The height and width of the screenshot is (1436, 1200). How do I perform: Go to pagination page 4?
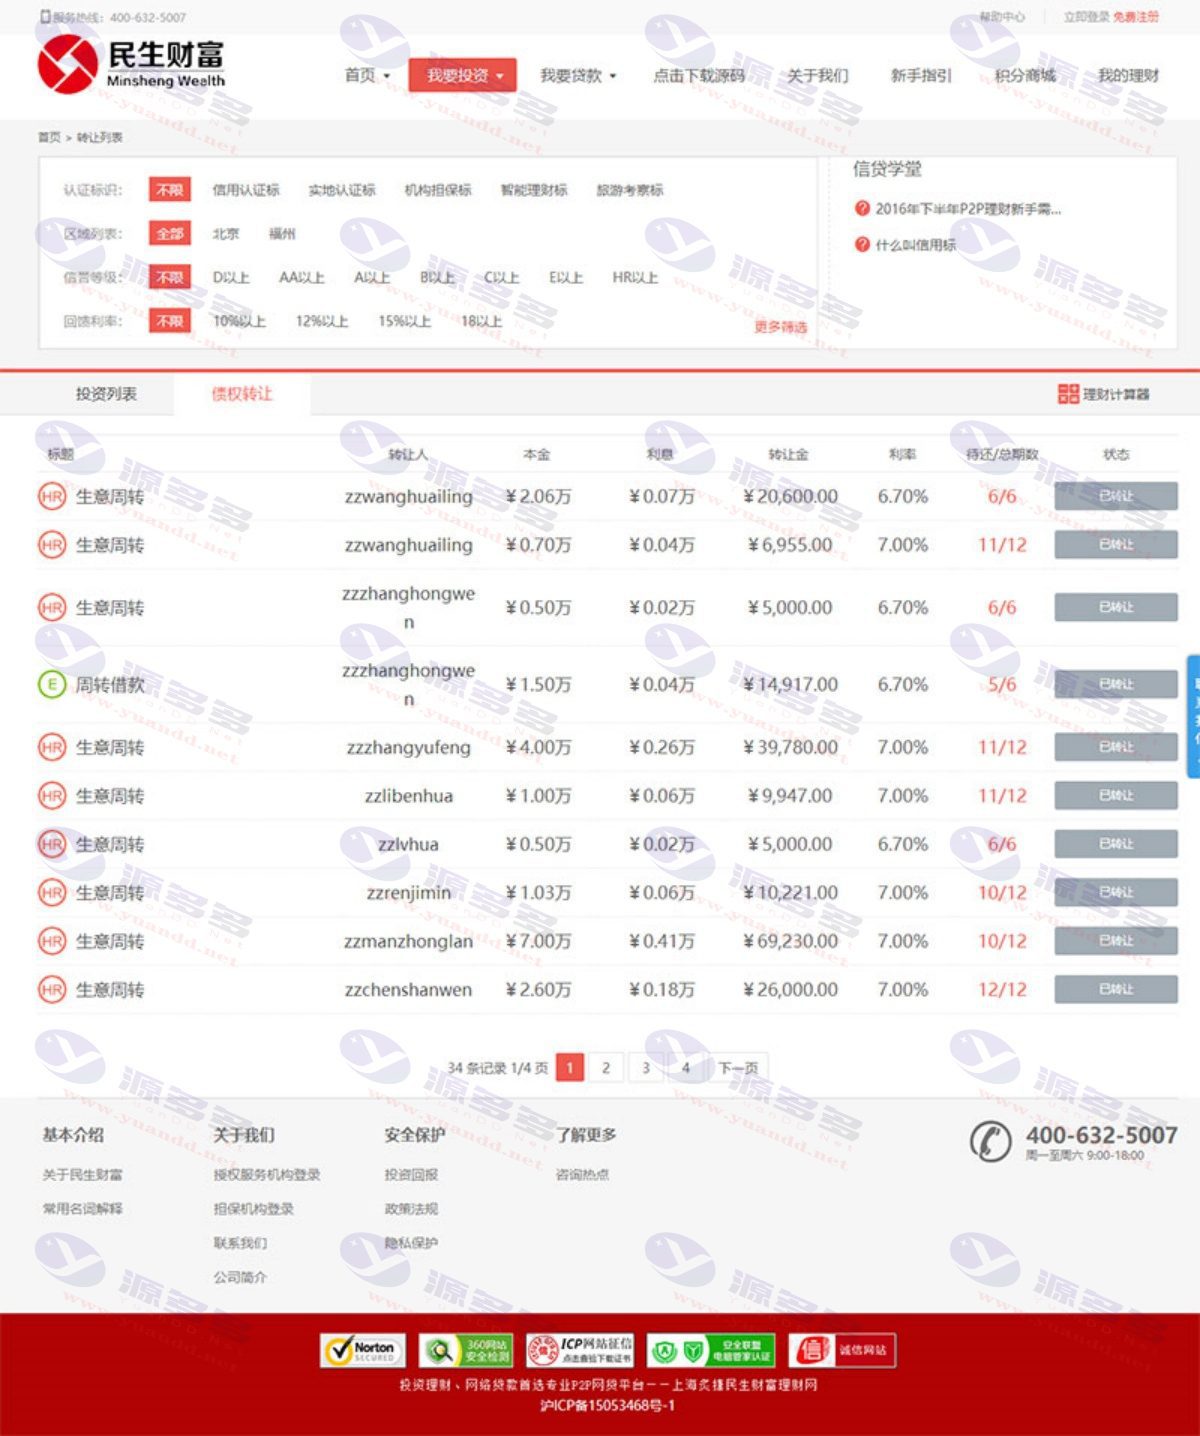pos(685,1068)
